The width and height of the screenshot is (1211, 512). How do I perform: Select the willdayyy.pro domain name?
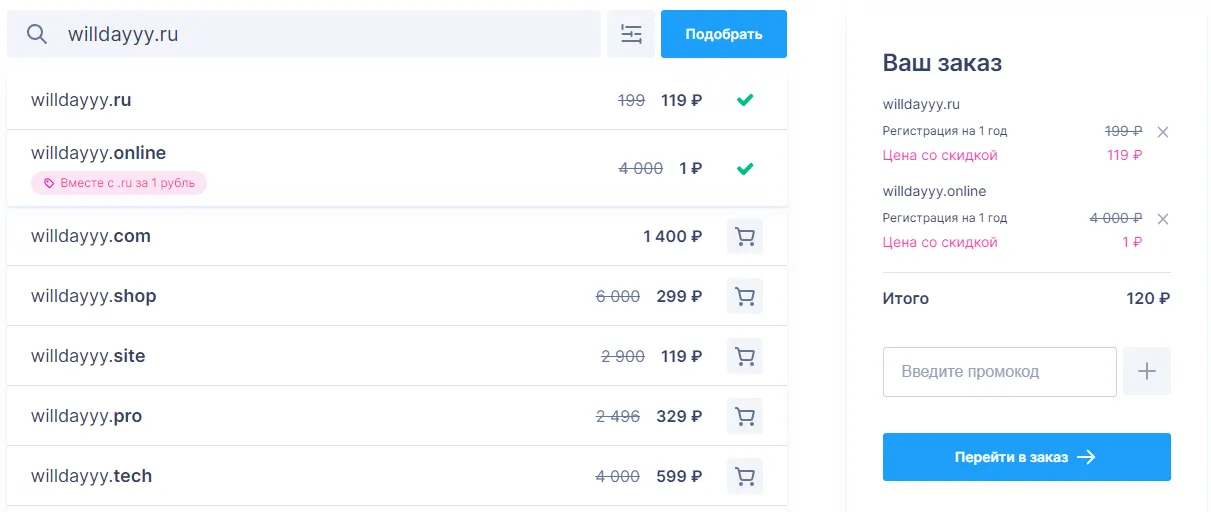point(87,416)
